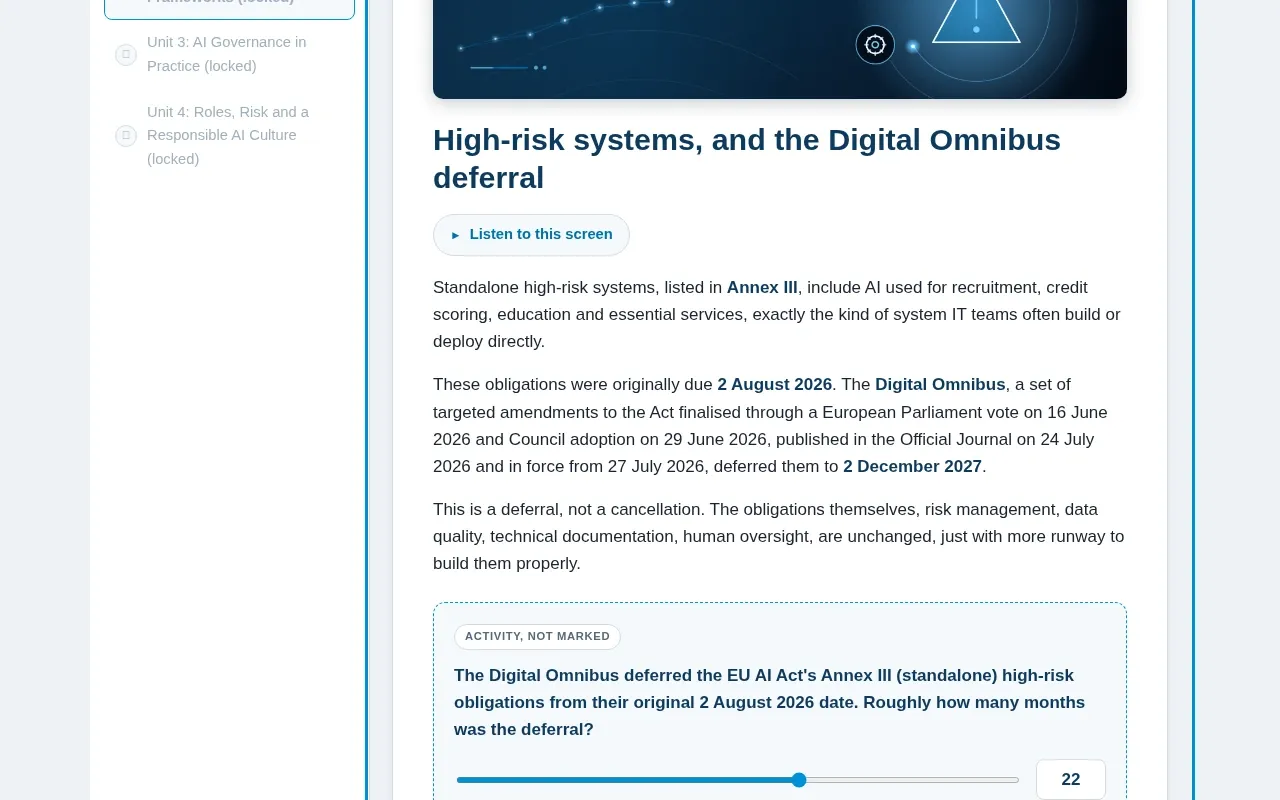Click the months value field showing 22
Viewport: 1280px width, 800px height.
click(1071, 780)
